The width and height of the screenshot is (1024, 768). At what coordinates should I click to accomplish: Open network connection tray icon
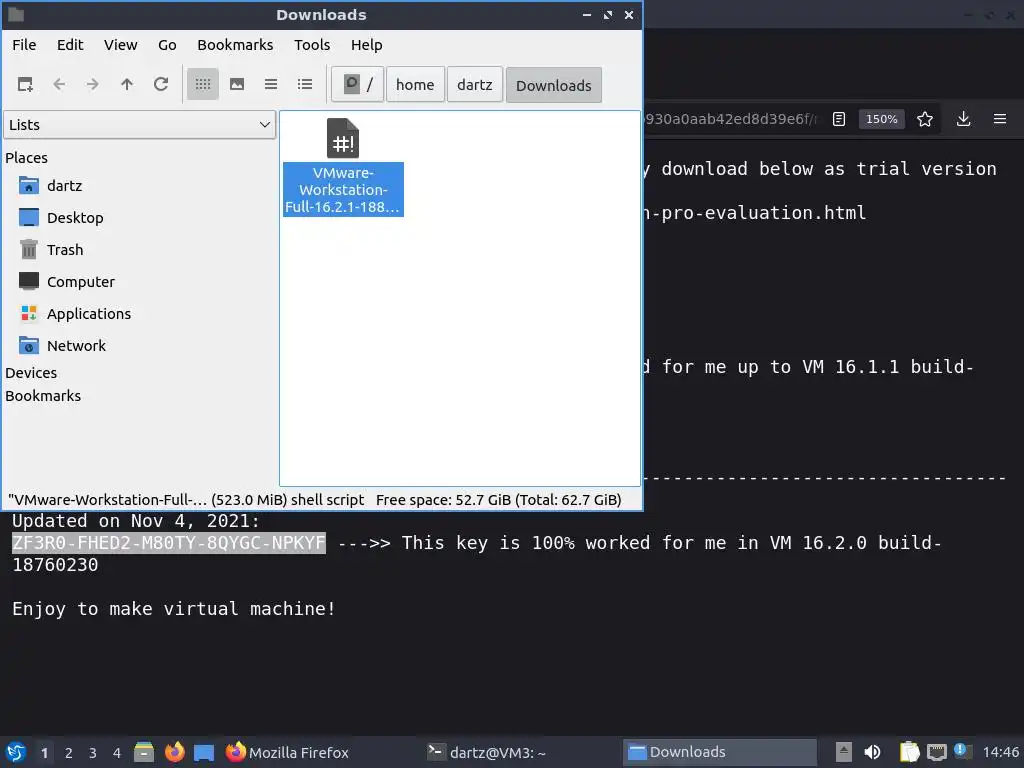[936, 753]
